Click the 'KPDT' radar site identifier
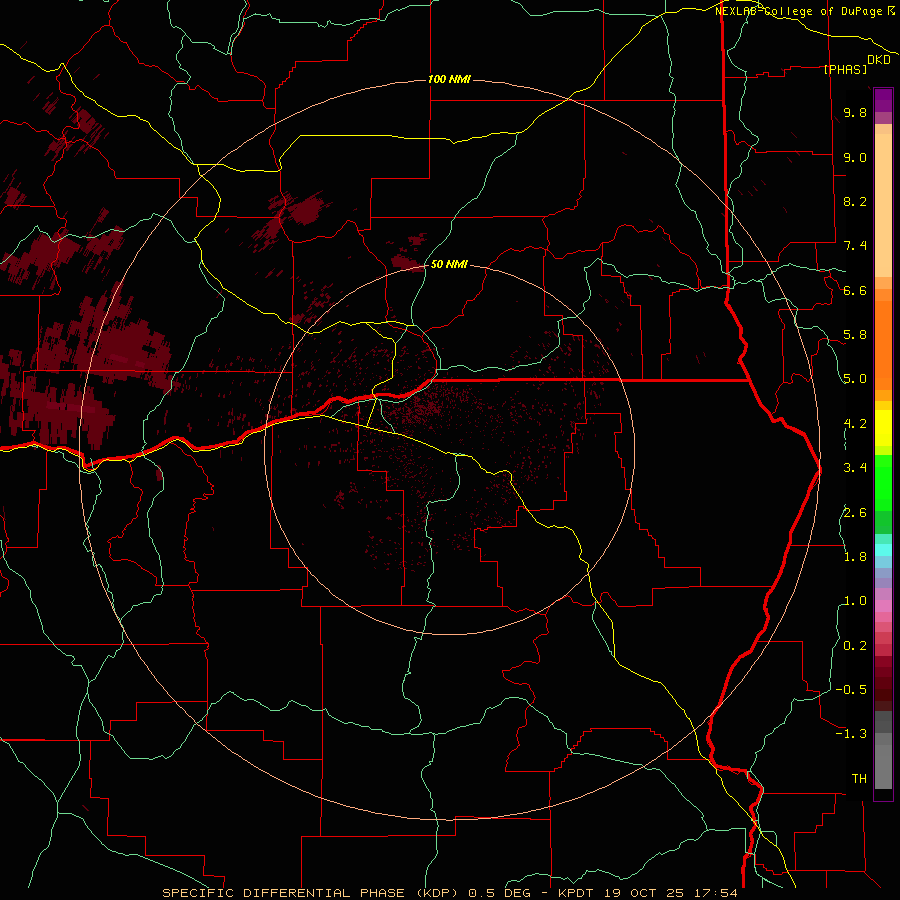The width and height of the screenshot is (900, 900). (578, 893)
